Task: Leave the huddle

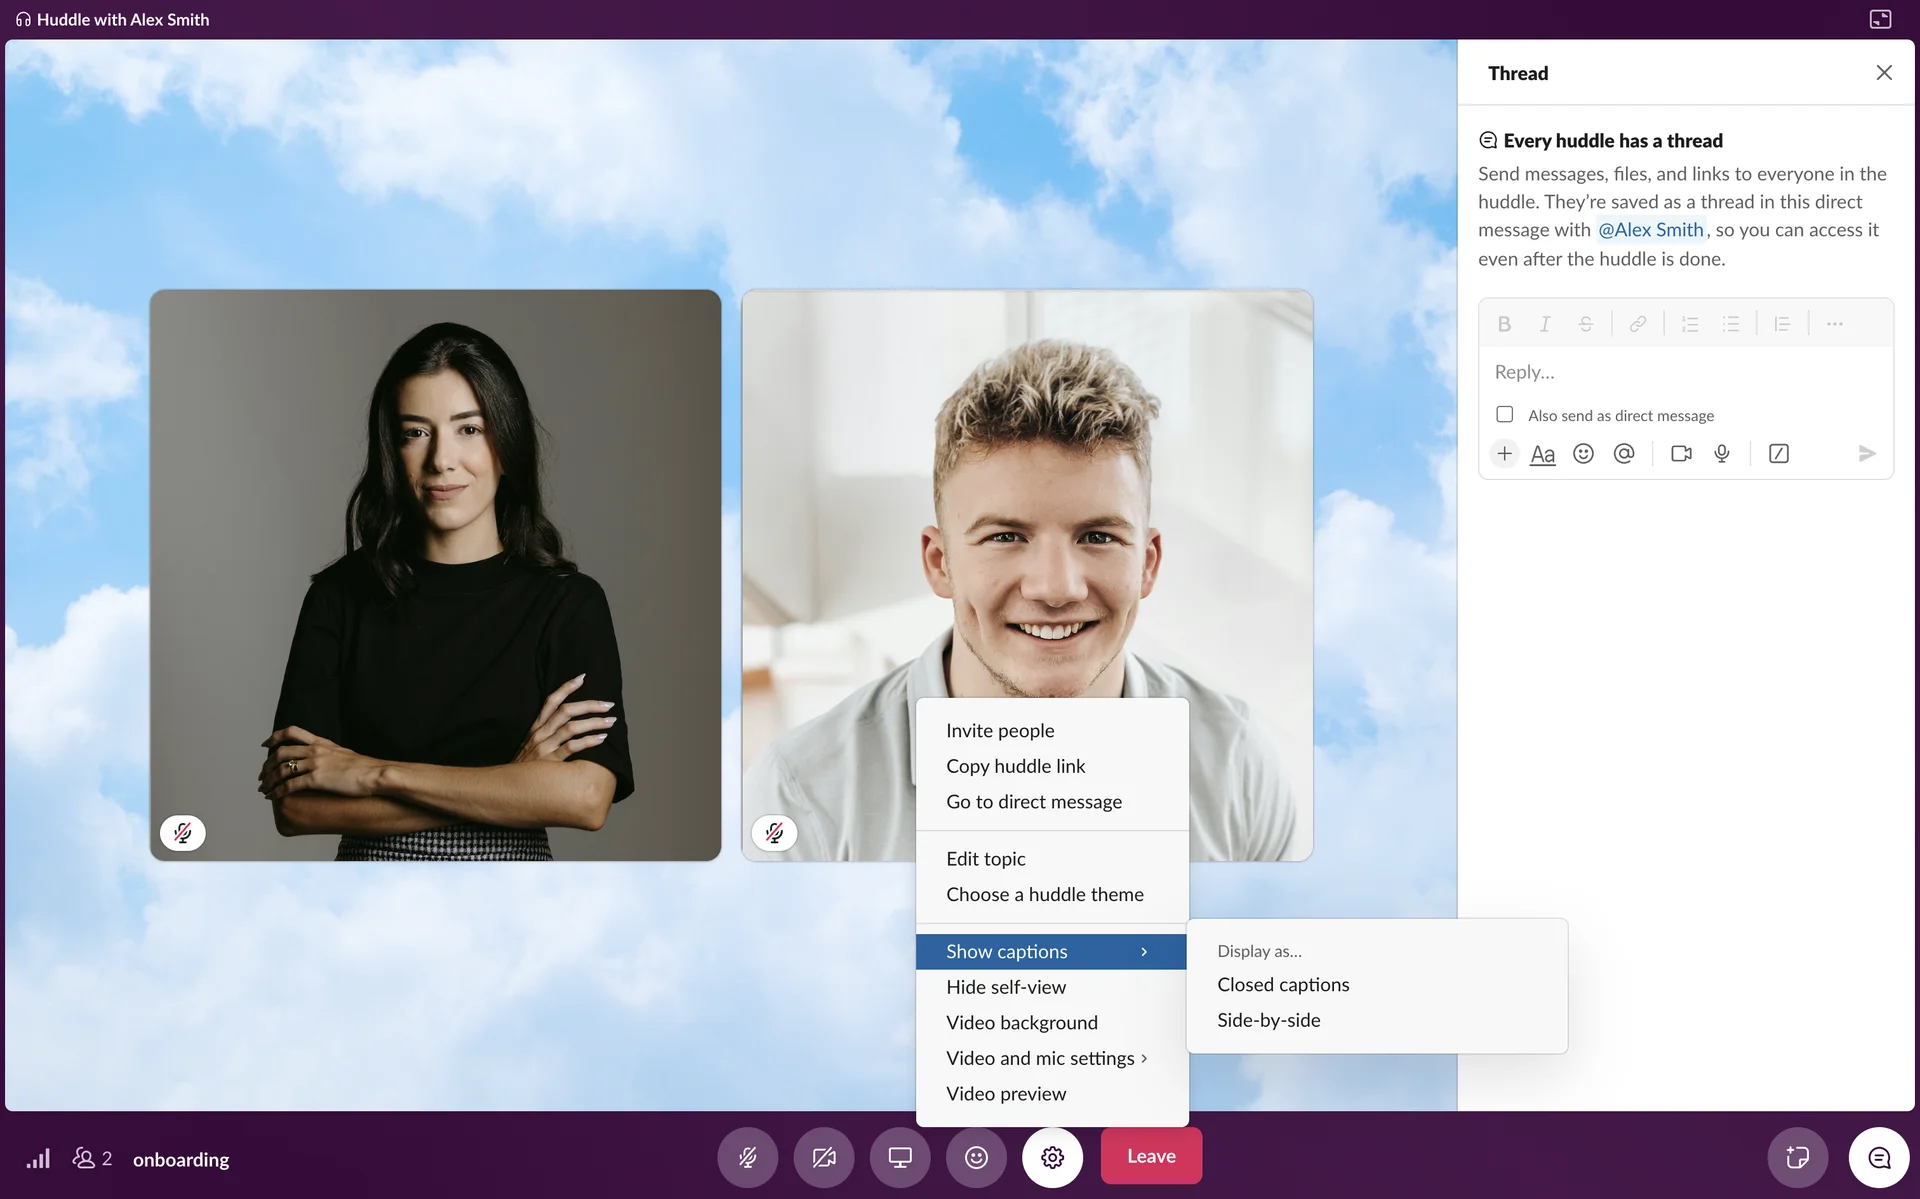Action: coord(1151,1156)
